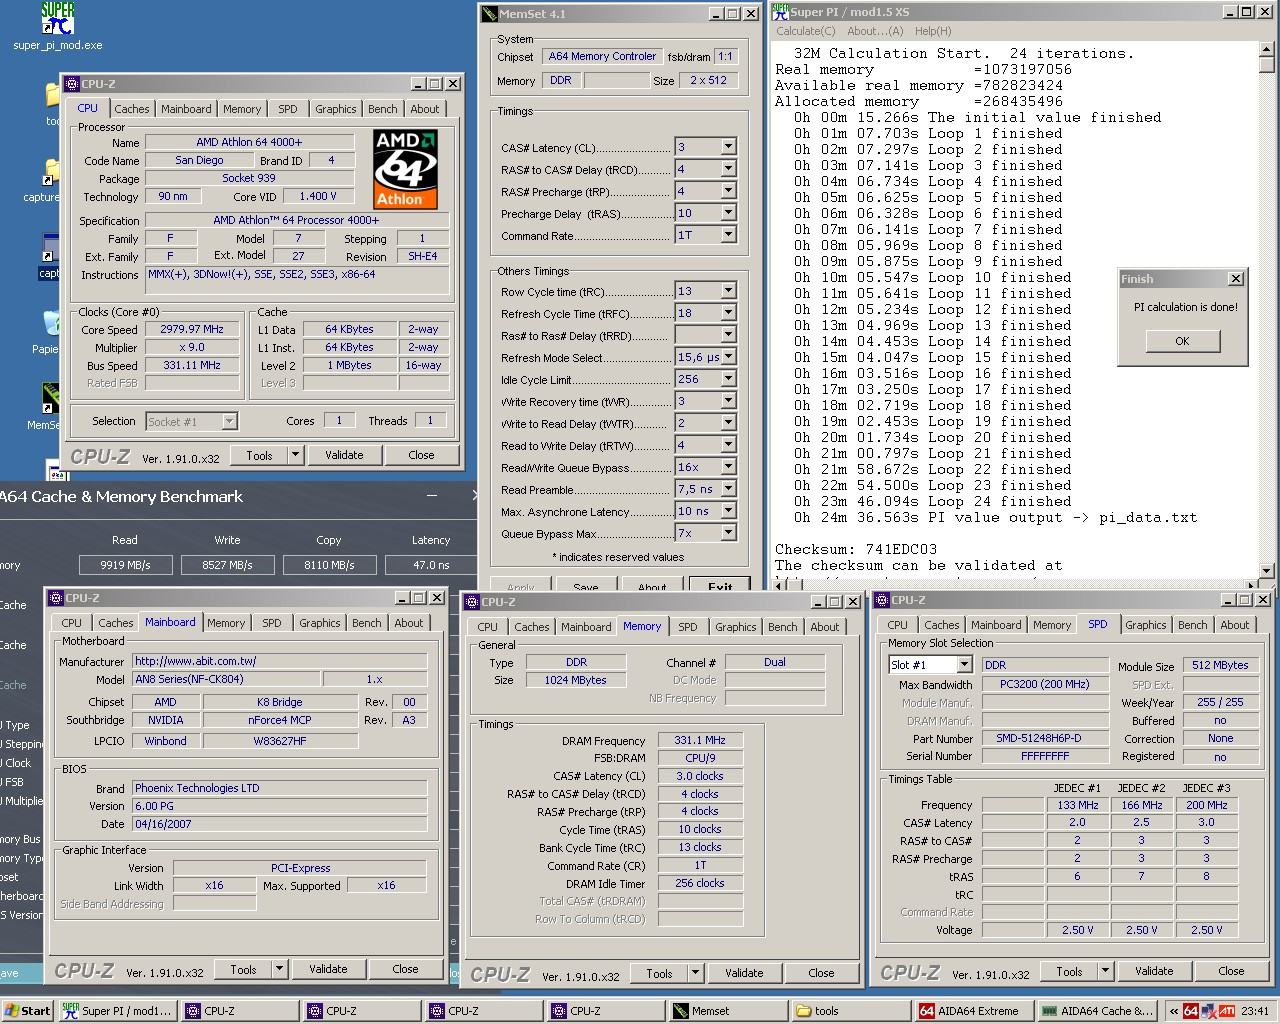Switch to tools folder taskbar button
The image size is (1280, 1024).
tap(850, 1011)
